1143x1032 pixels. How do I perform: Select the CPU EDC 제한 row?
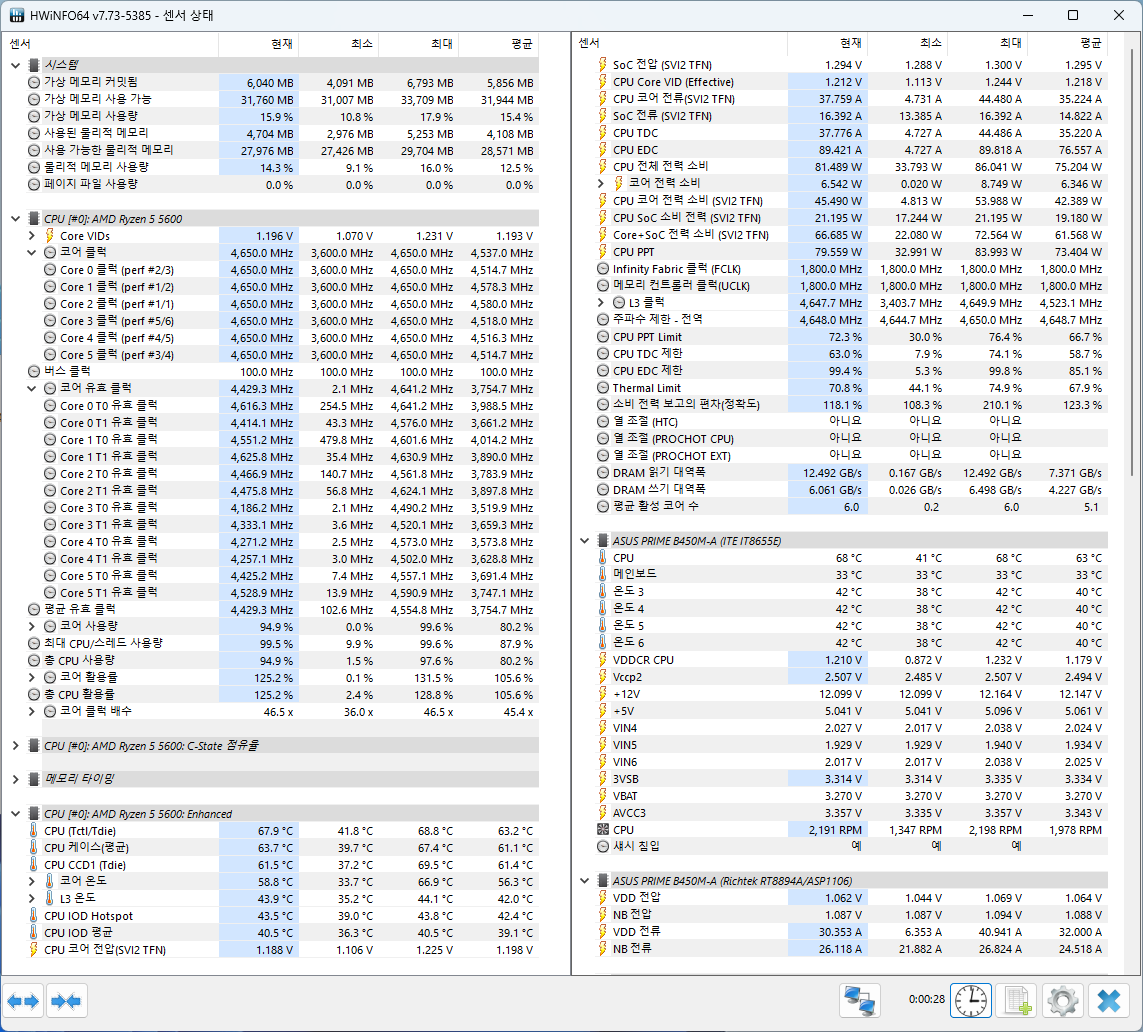[851, 371]
